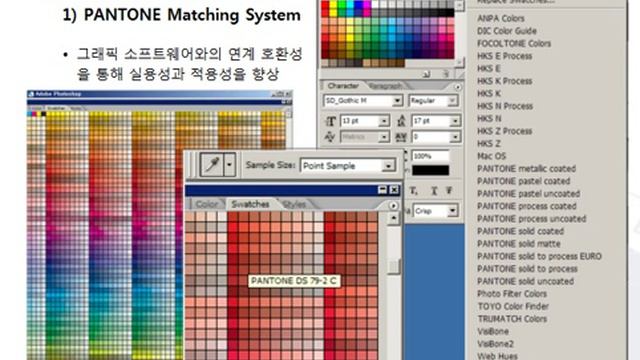This screenshot has height=360, width=640.
Task: Open the Regular font style dropdown
Action: point(452,100)
